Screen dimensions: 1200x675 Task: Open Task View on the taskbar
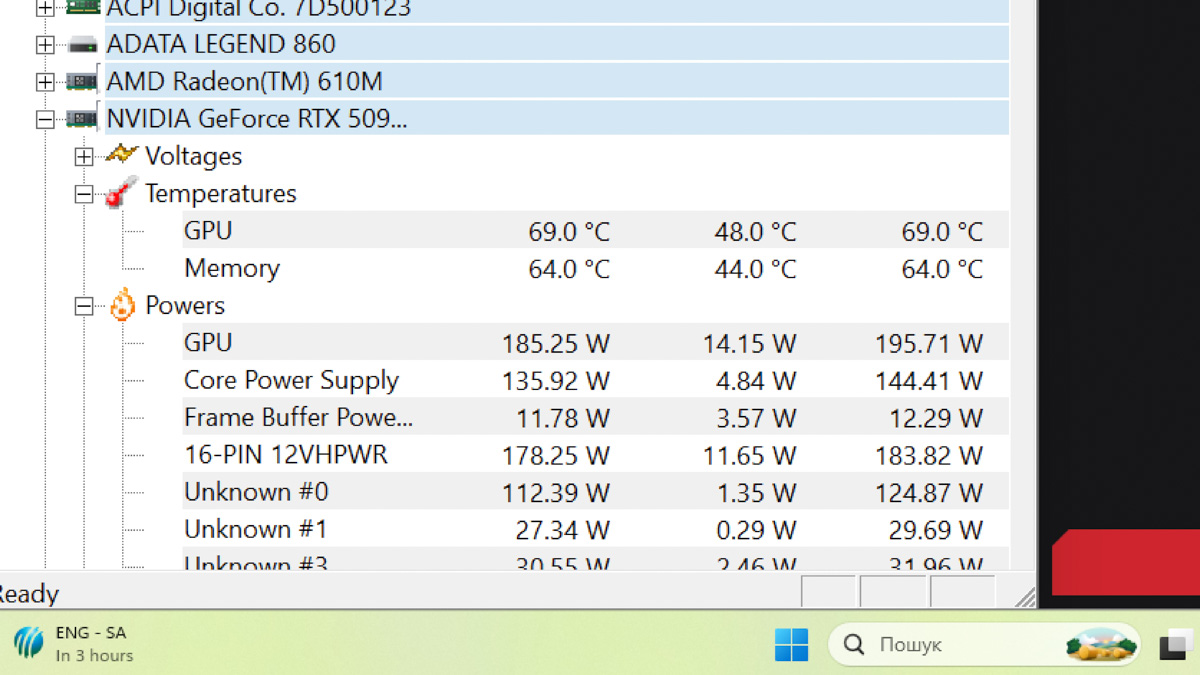click(1176, 646)
